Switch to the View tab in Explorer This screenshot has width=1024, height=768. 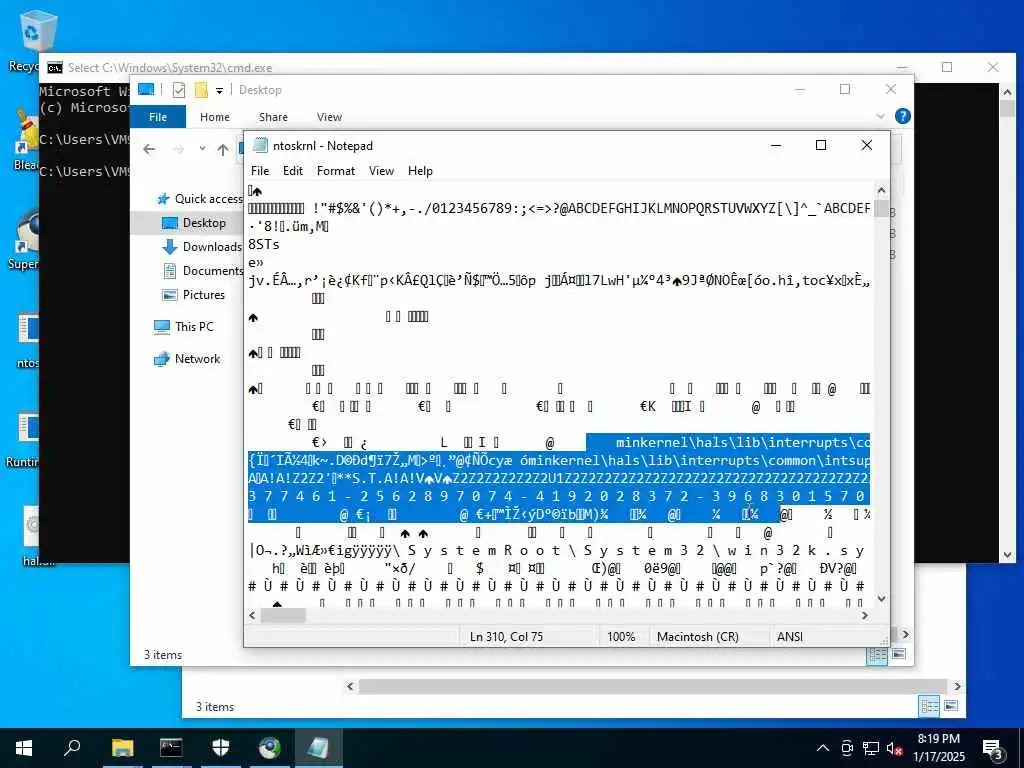[329, 117]
